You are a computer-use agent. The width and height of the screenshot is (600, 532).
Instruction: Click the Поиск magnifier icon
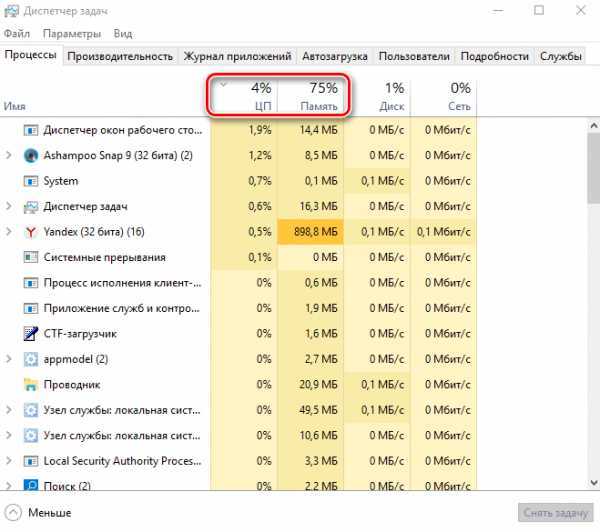click(x=31, y=485)
